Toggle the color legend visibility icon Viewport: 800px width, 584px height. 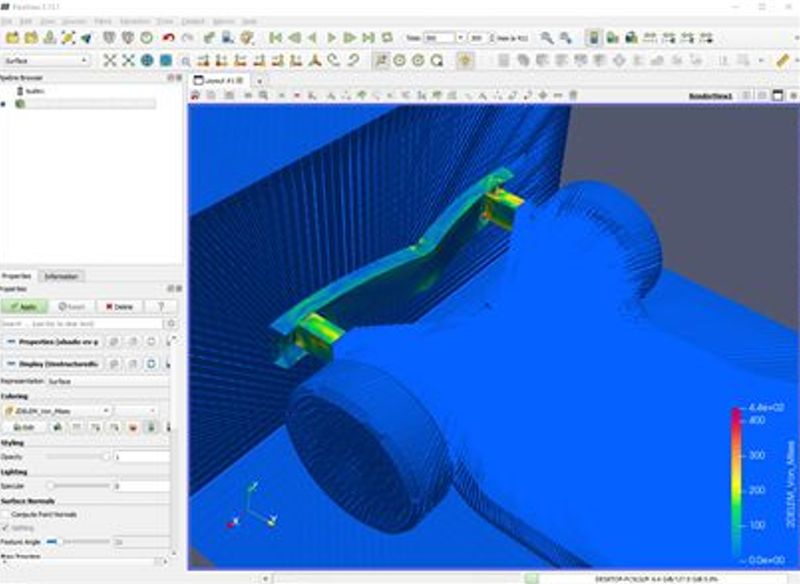click(x=593, y=38)
